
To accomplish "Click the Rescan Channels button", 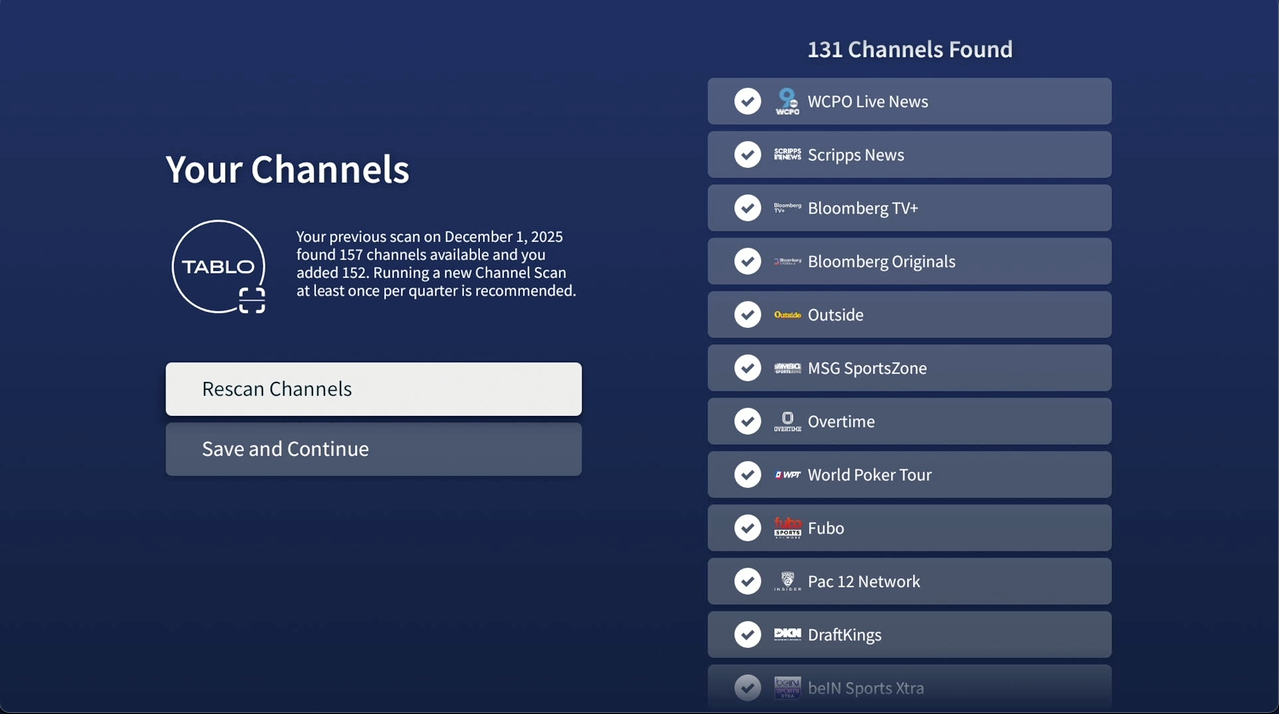I will click(x=373, y=389).
